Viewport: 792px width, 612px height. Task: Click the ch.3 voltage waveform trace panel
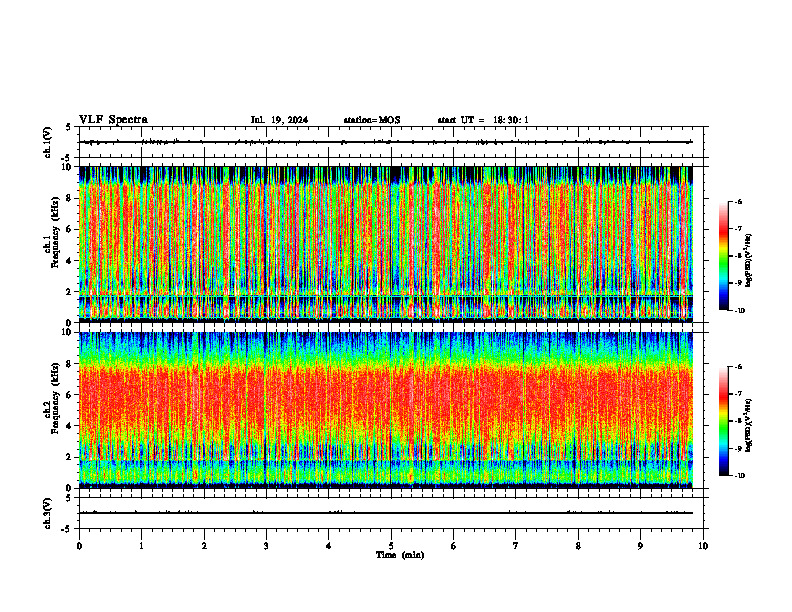pyautogui.click(x=391, y=513)
